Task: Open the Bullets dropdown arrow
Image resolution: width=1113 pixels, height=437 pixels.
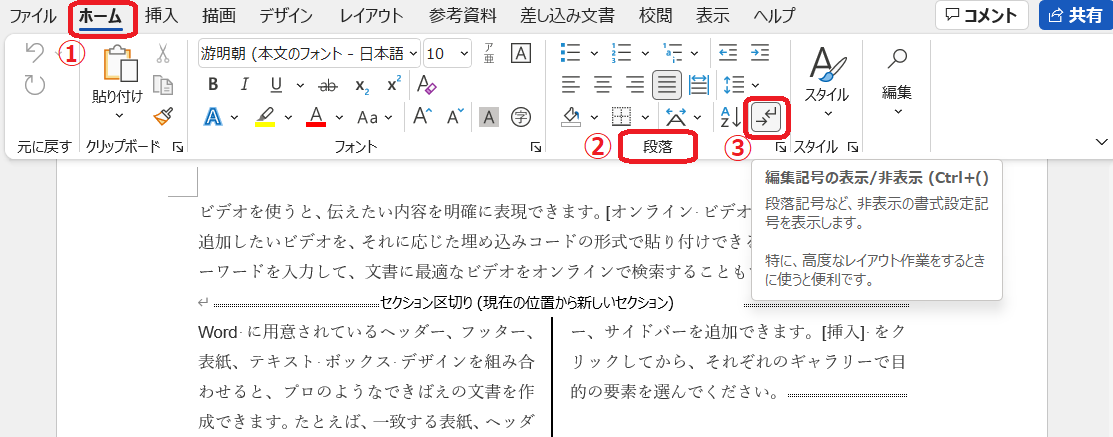Action: point(593,53)
